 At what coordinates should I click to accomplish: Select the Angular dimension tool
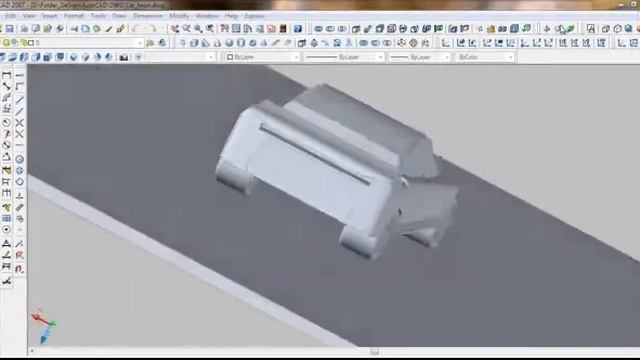(6, 157)
